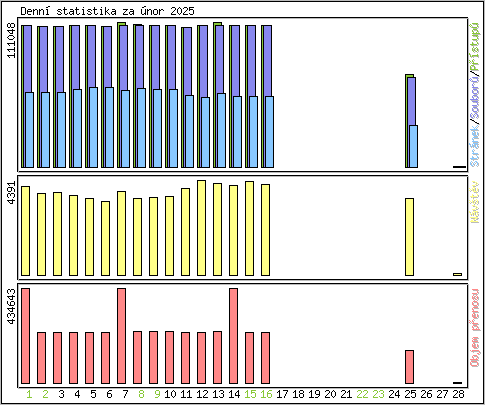Viewport: 485px width, 405px height.
Task: Click the "Přístupů" legend label
Action: click(x=475, y=47)
